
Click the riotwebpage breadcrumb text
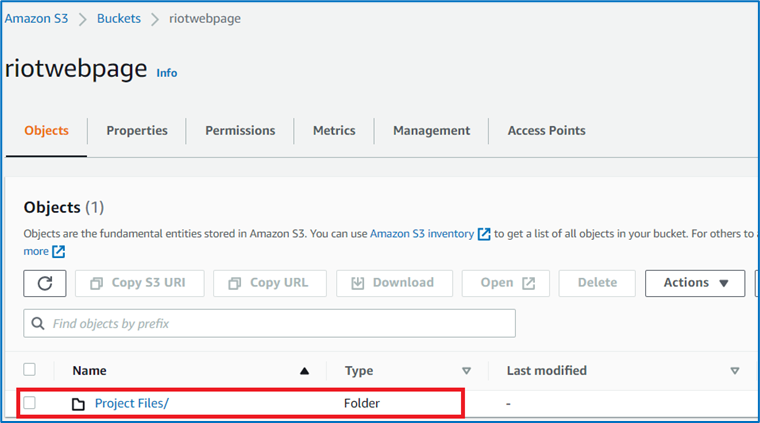tap(205, 19)
